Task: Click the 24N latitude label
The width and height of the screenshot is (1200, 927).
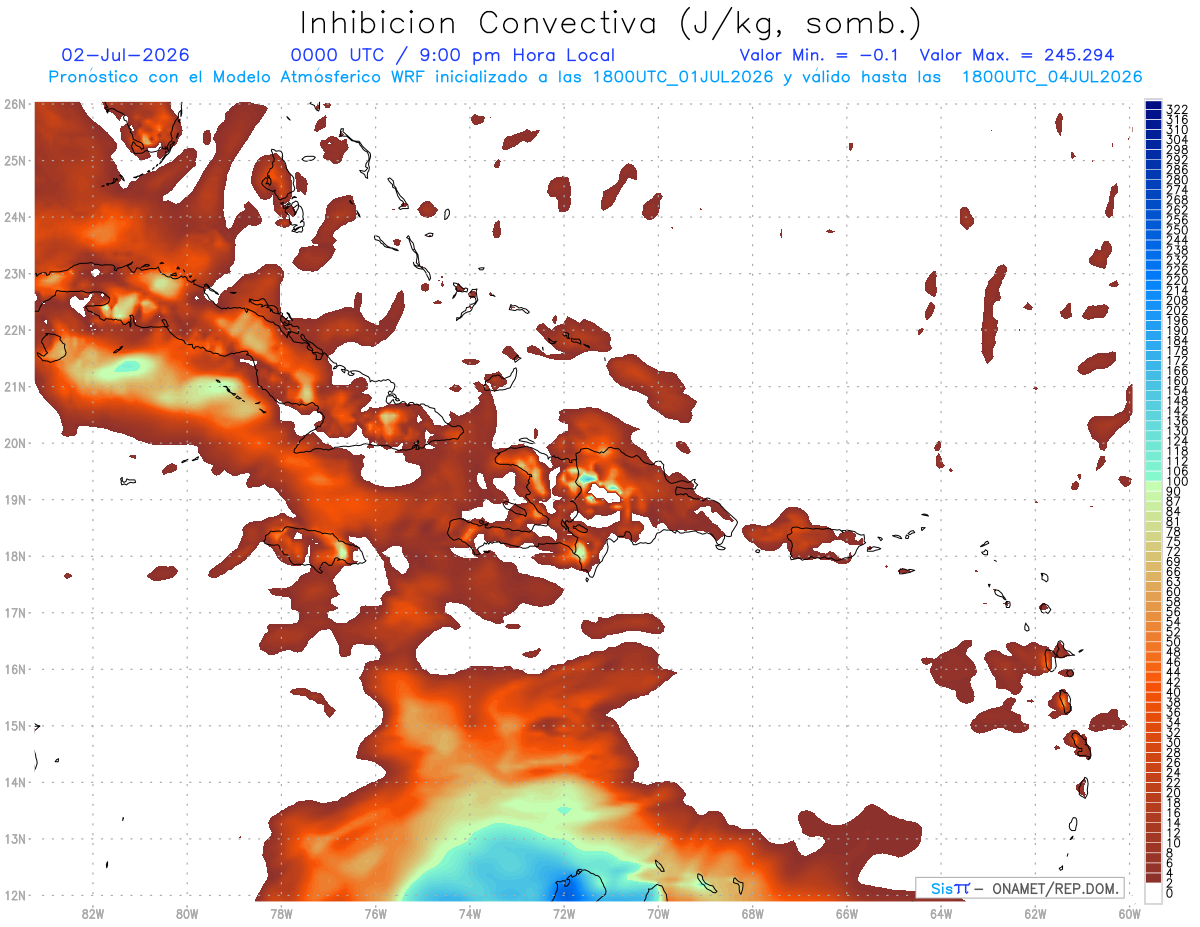Action: 14,217
